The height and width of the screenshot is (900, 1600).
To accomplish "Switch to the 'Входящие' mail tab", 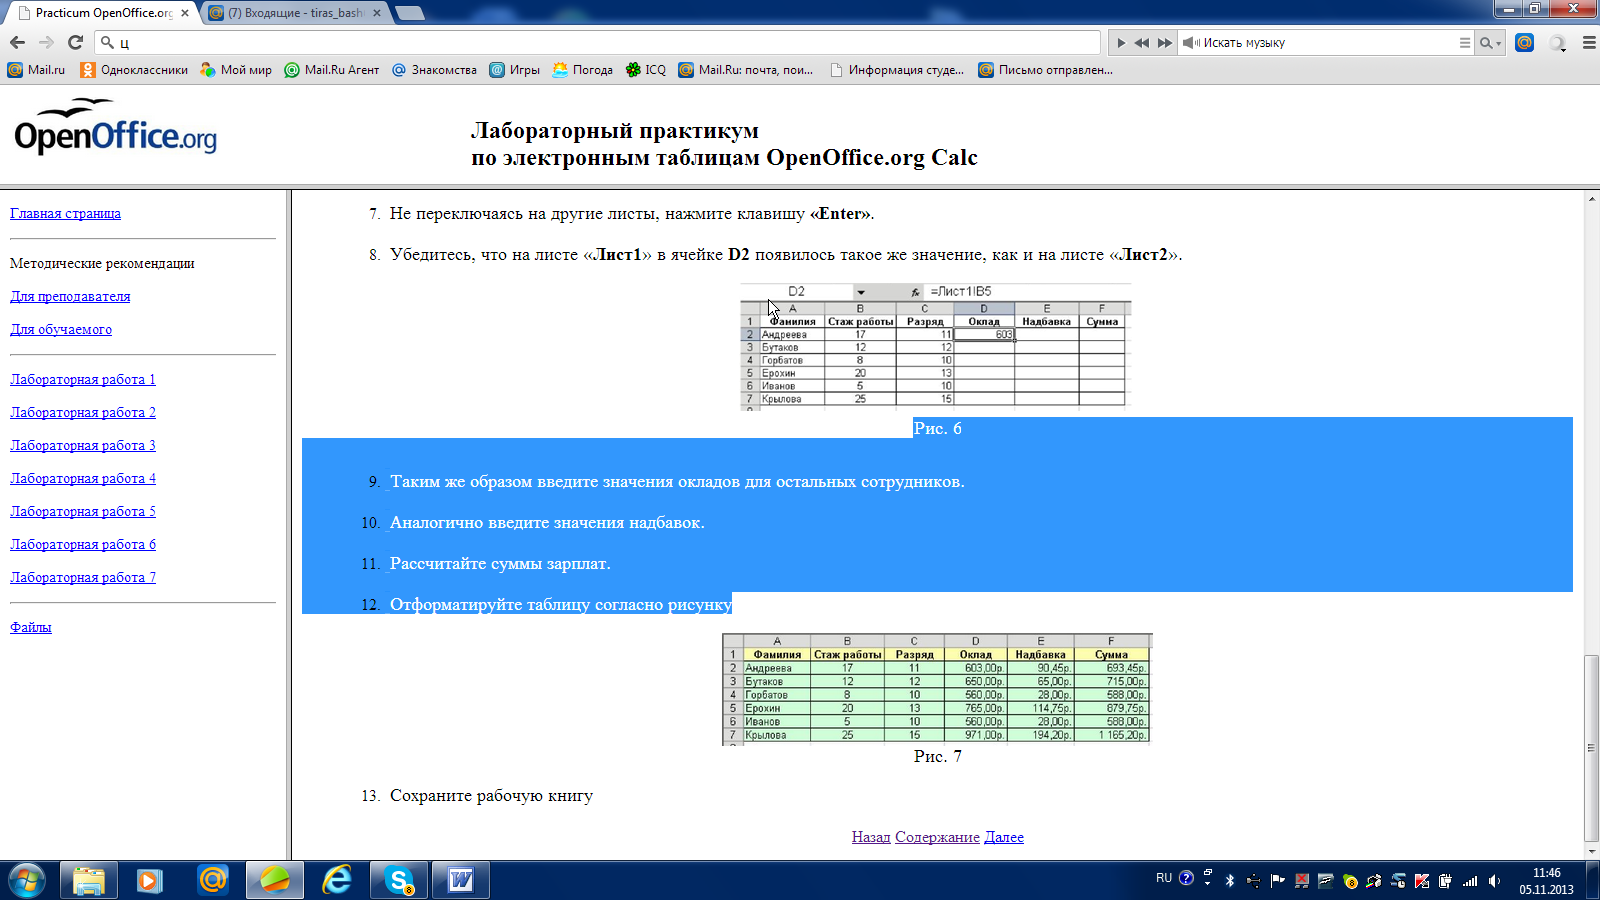I will pos(296,13).
